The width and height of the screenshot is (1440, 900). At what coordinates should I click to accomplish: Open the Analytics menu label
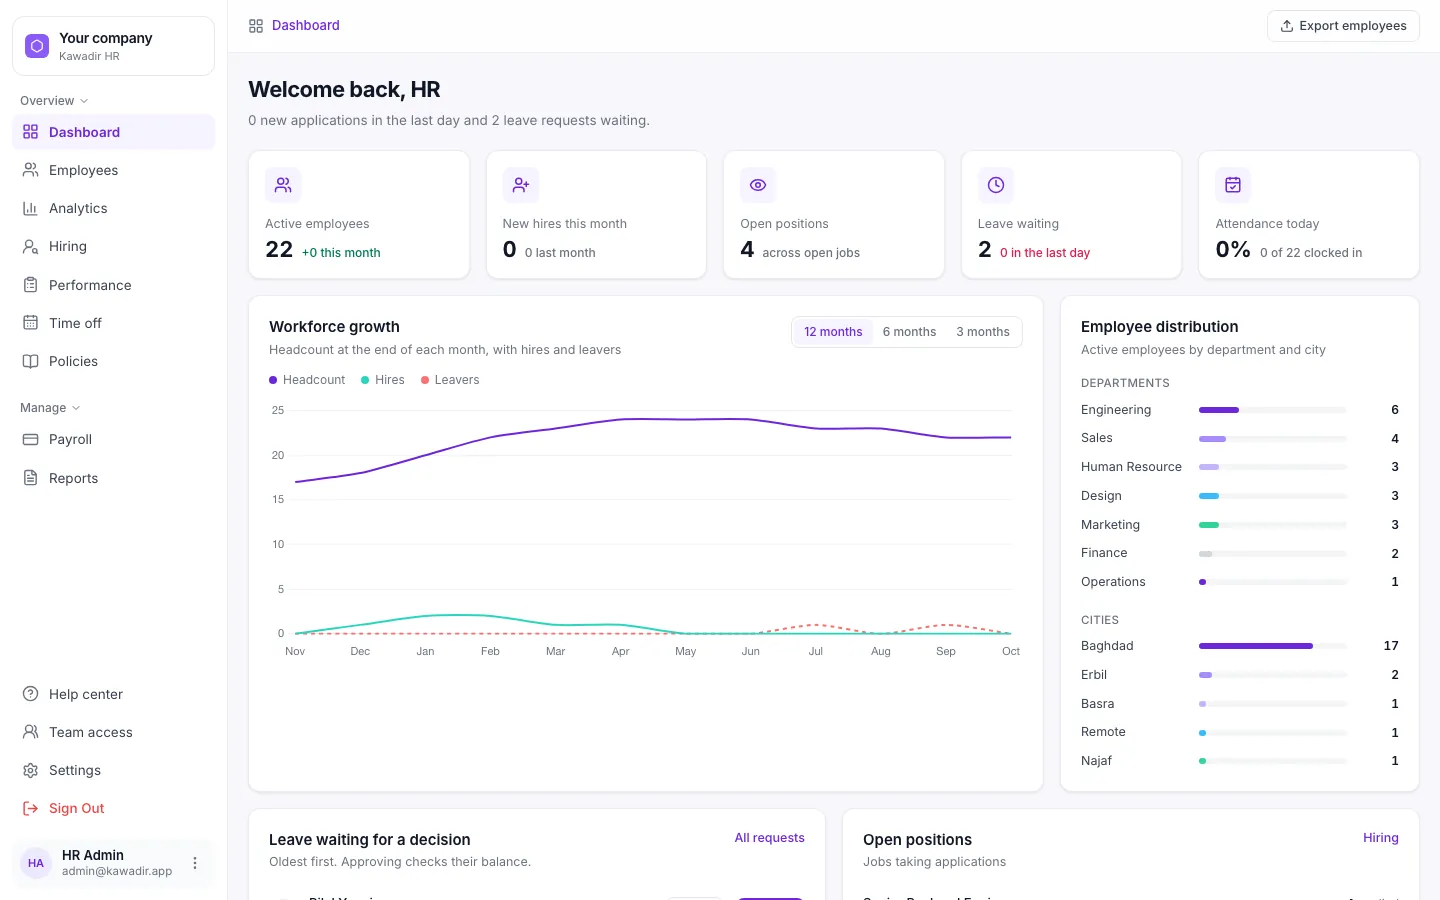coord(78,208)
